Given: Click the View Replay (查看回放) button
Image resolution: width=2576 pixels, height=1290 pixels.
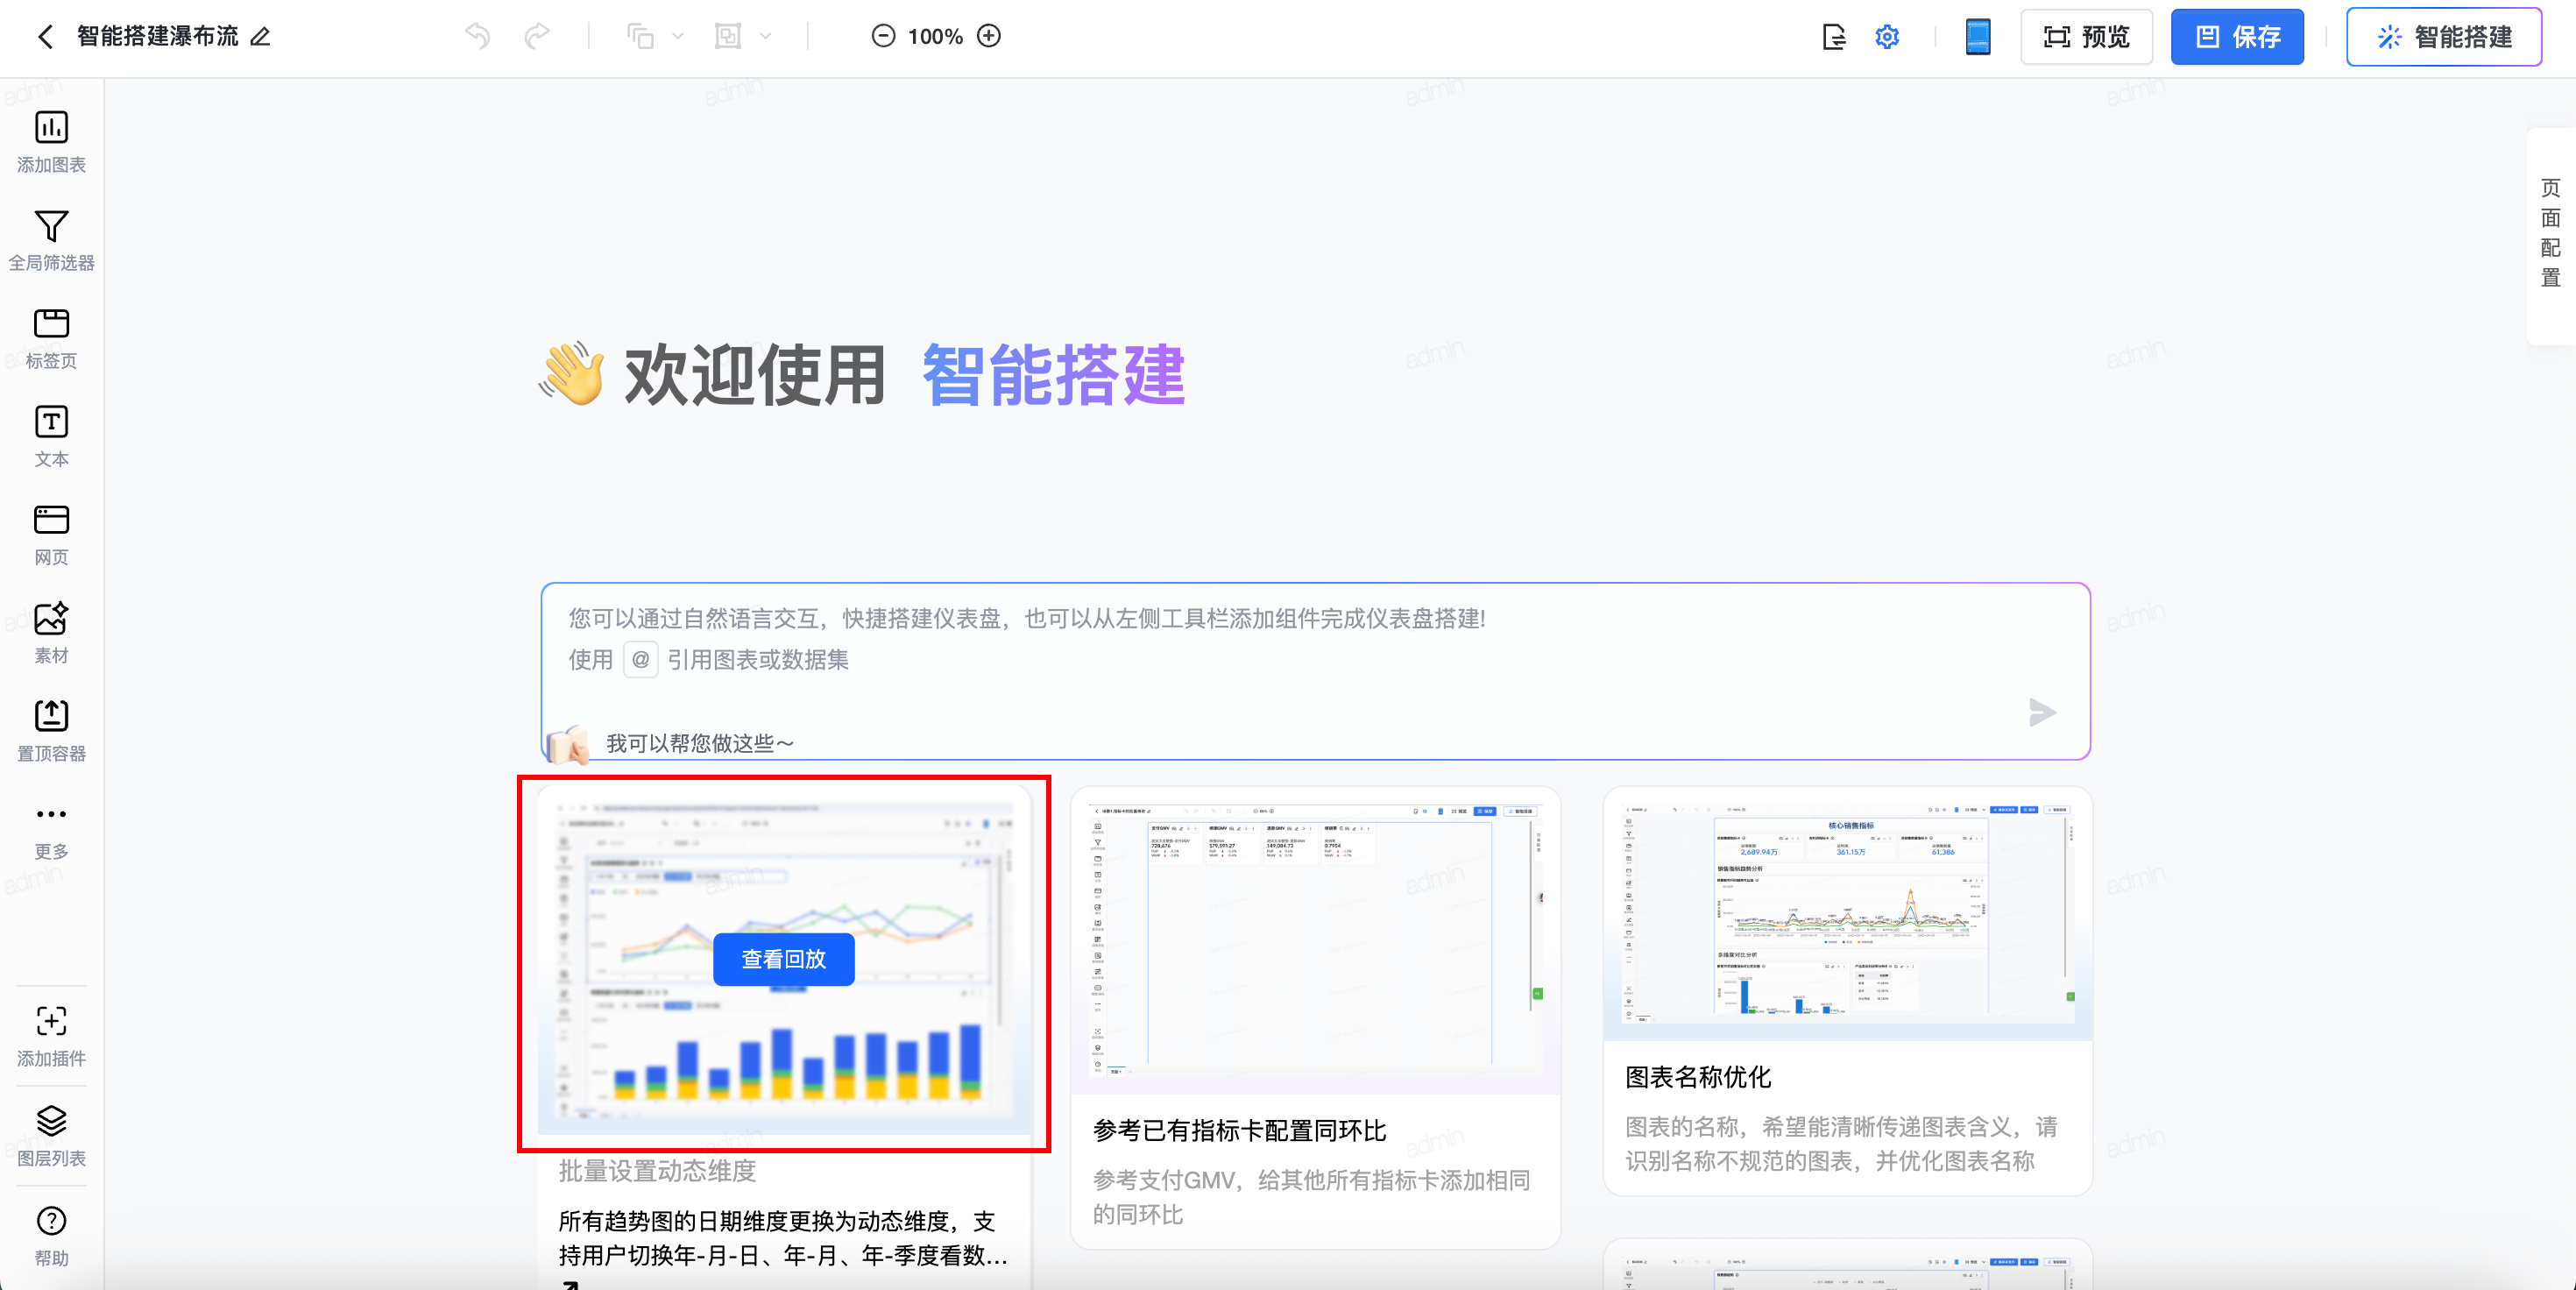Looking at the screenshot, I should click(x=783, y=959).
